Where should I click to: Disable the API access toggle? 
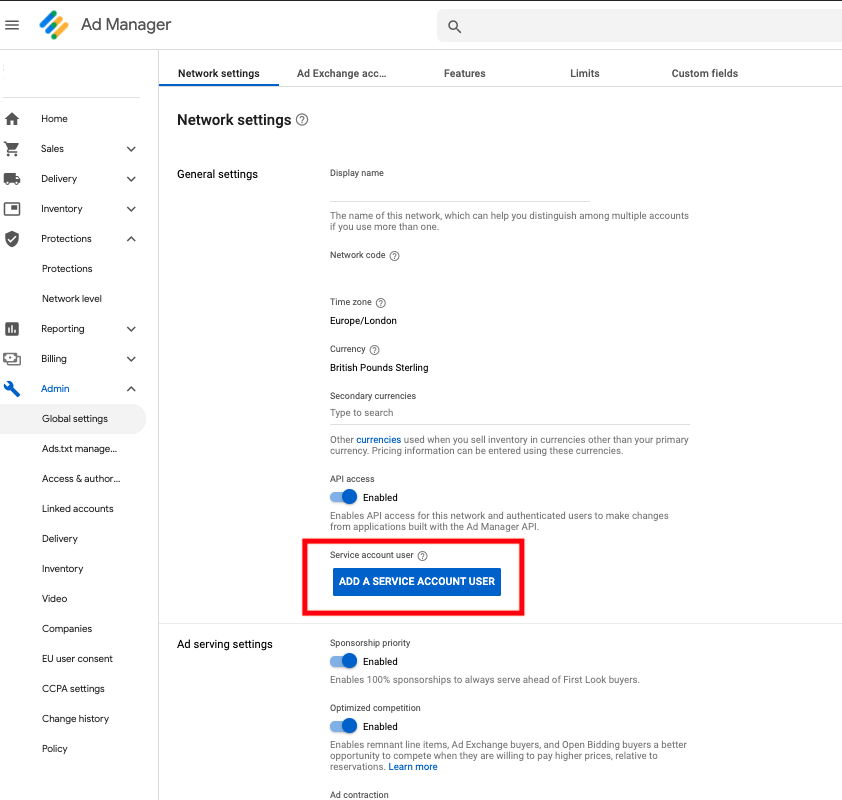344,497
